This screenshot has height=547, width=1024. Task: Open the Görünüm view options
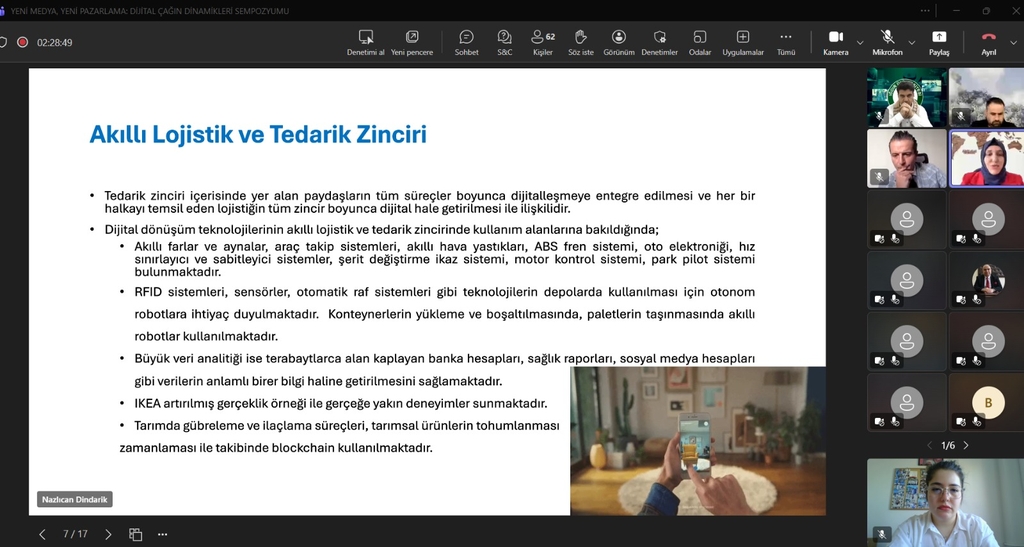(x=619, y=42)
